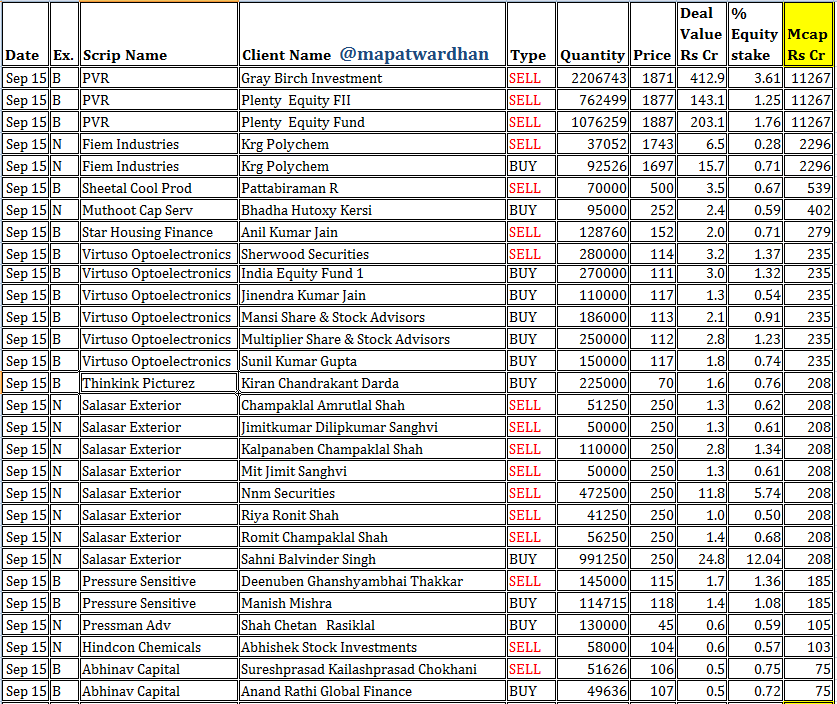Click quantity cell 2206743
837x704 pixels.
[x=593, y=78]
